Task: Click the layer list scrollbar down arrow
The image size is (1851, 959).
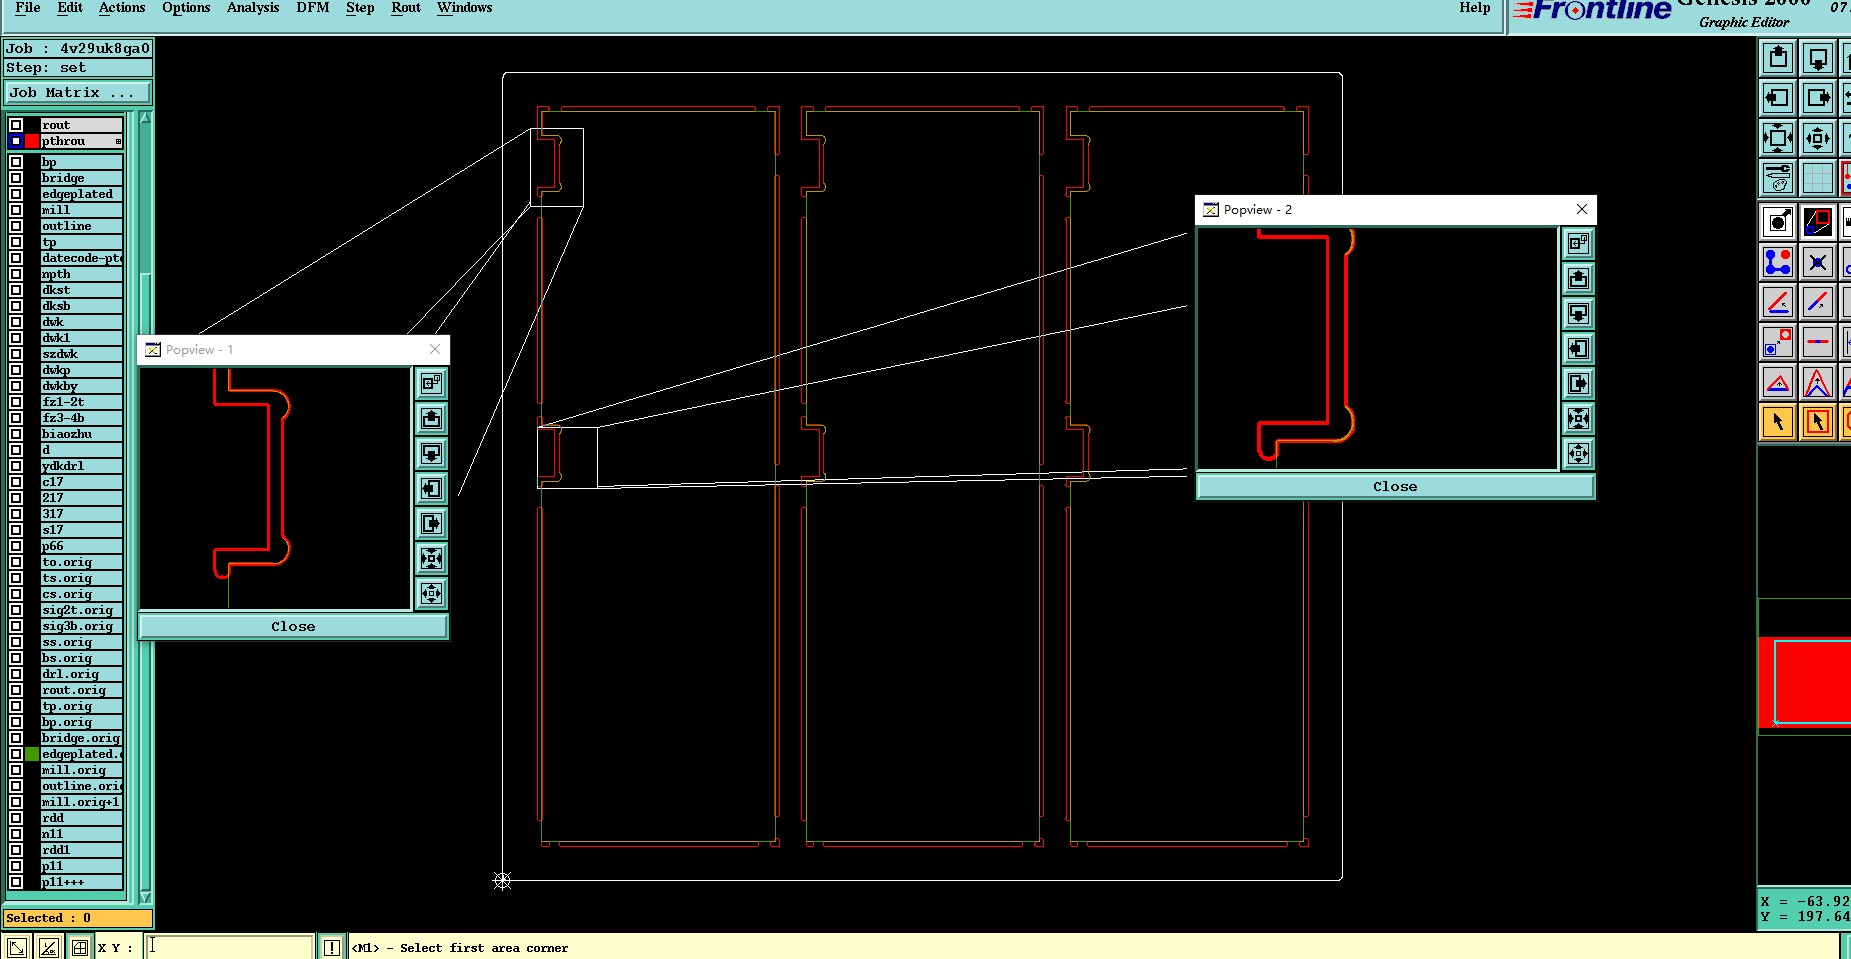Action: pos(145,897)
